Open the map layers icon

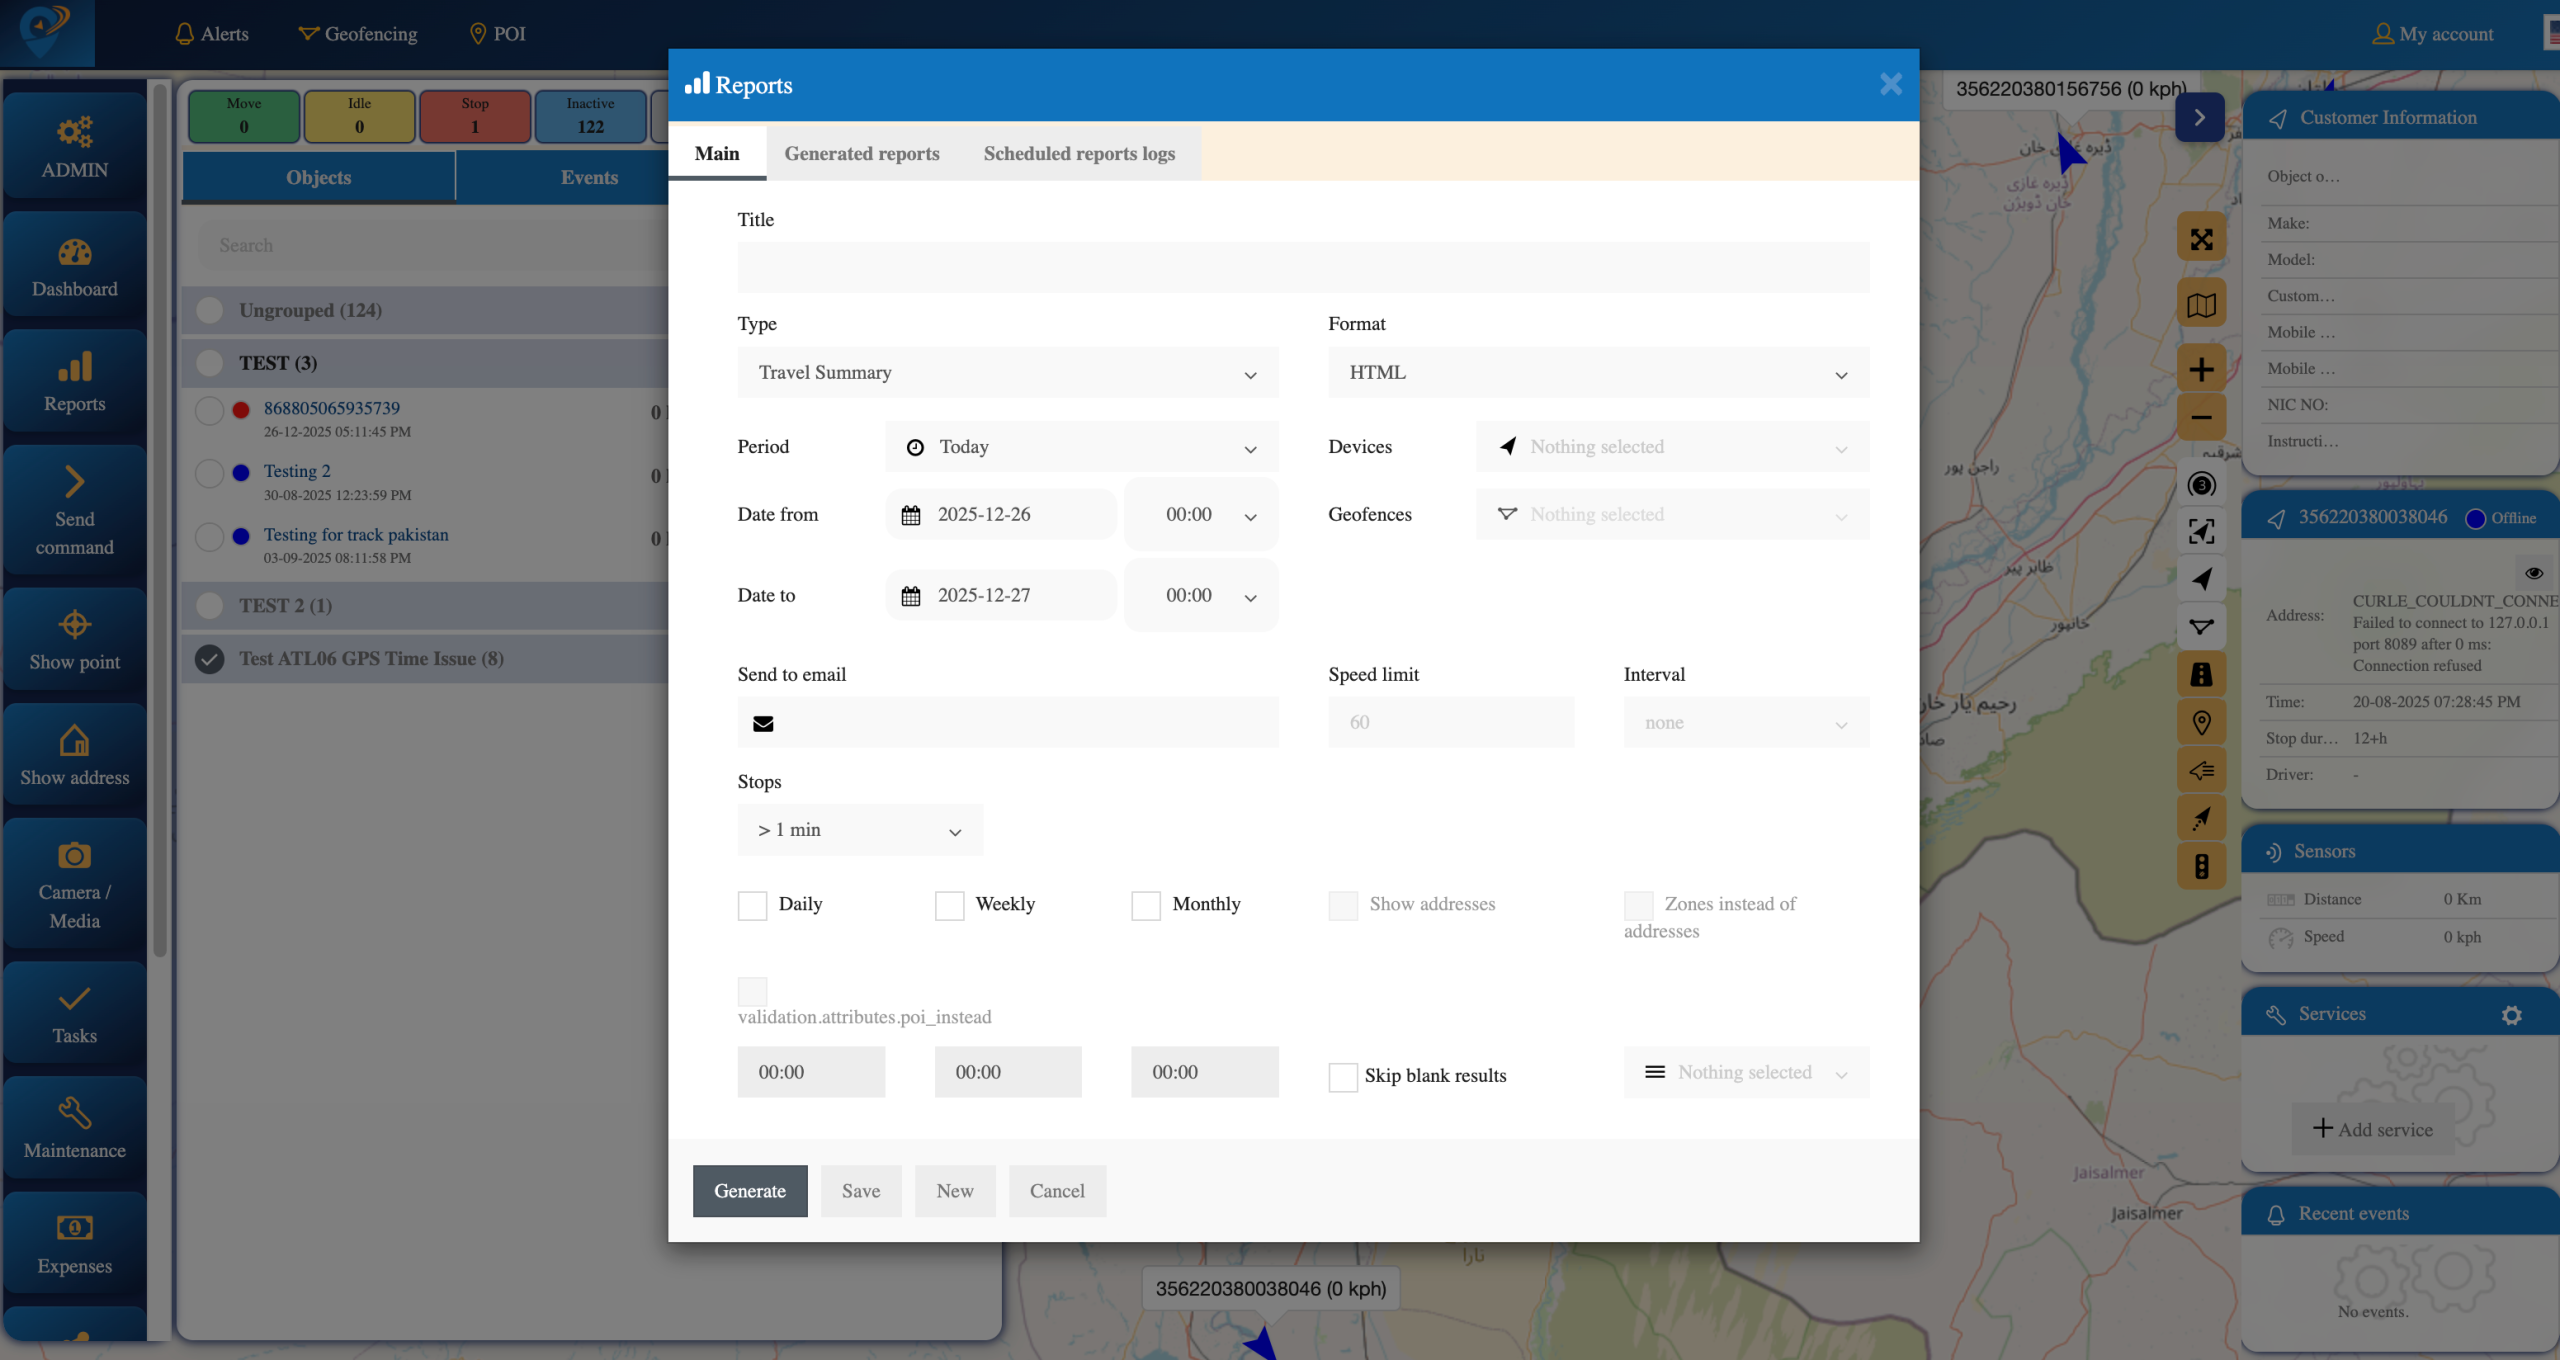click(x=2201, y=305)
